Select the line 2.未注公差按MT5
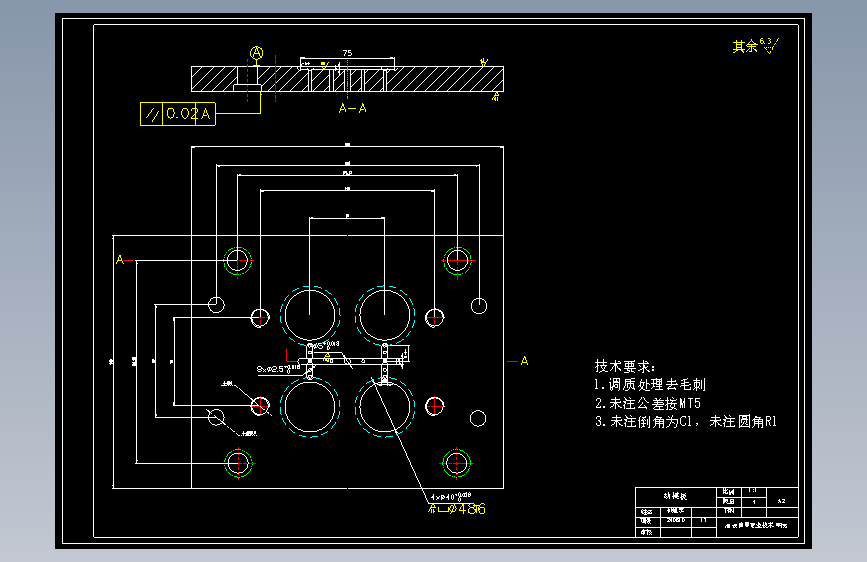This screenshot has width=867, height=562. point(647,403)
